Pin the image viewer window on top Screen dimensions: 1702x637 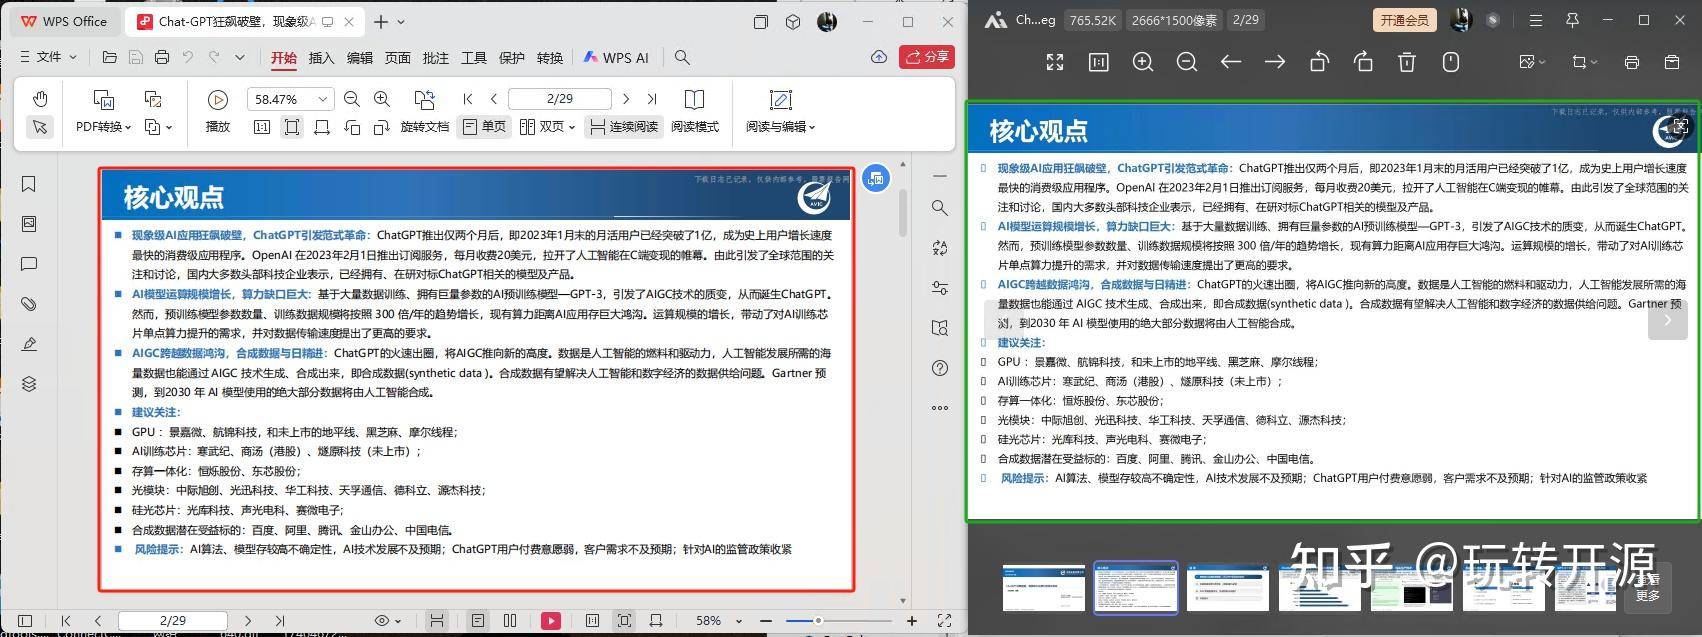click(1572, 20)
